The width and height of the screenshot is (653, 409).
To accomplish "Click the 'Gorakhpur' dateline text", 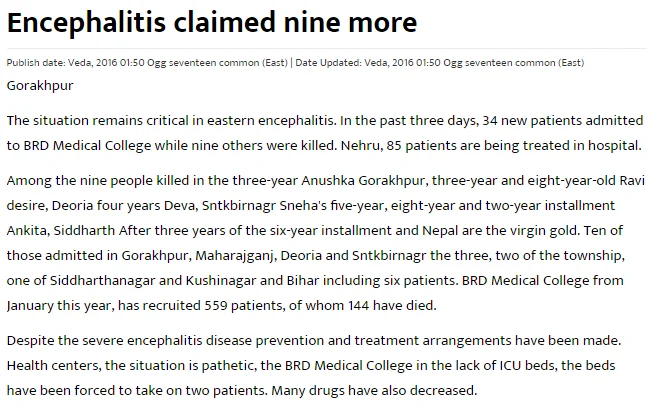I will 40,86.
